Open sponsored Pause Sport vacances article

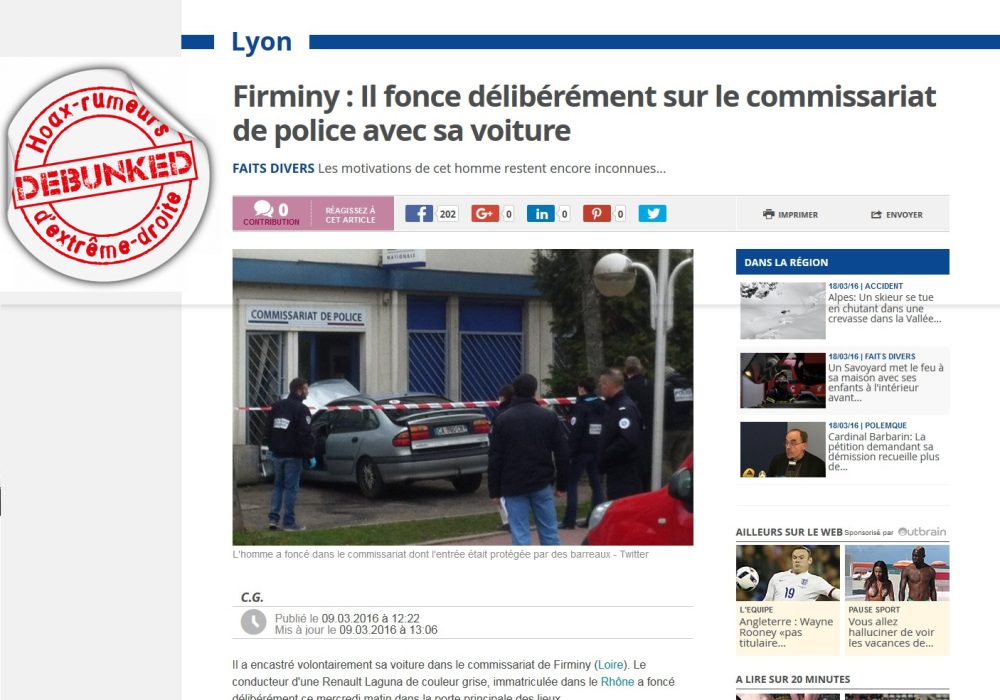tap(897, 599)
